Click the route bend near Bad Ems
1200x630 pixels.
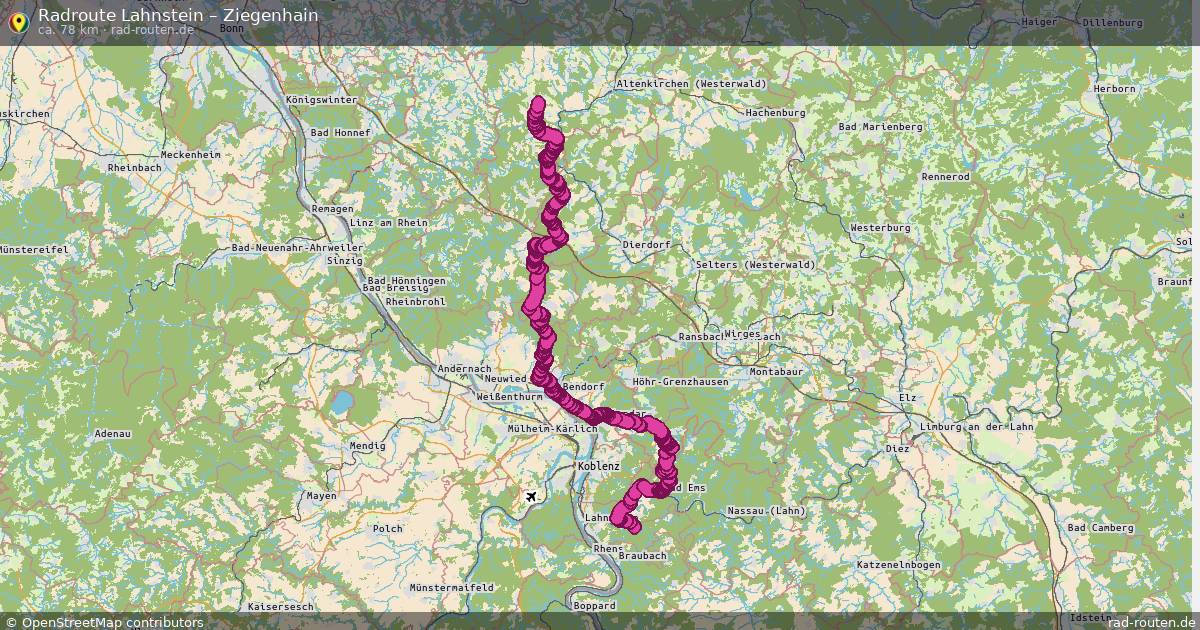point(668,478)
